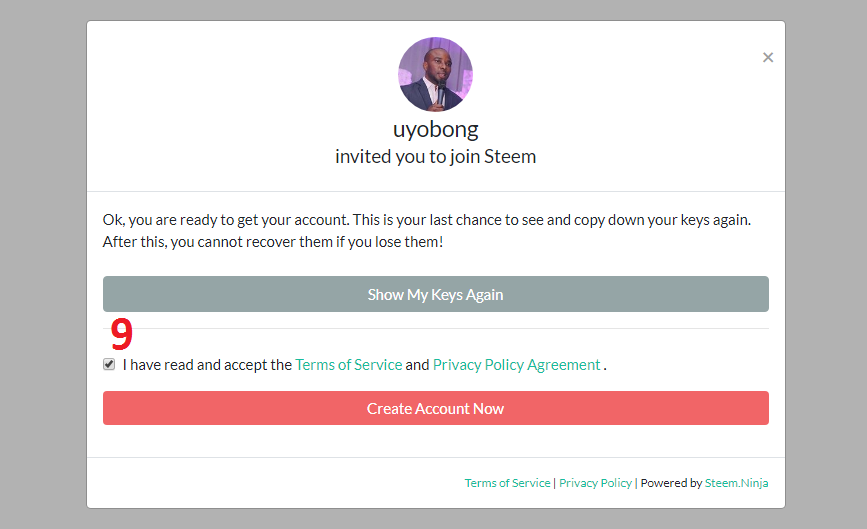Open footer Terms of Service link
The image size is (867, 529).
(507, 483)
